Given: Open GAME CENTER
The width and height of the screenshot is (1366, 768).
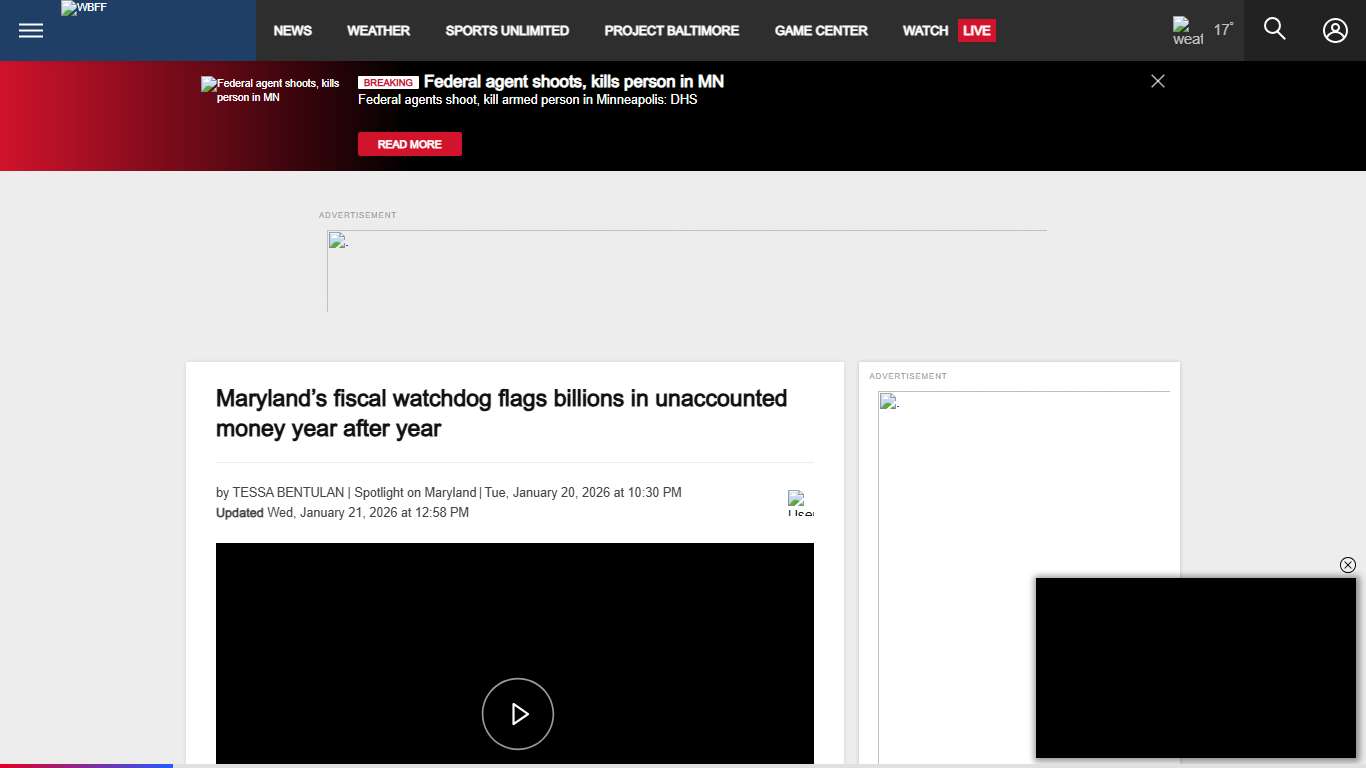Looking at the screenshot, I should (820, 30).
